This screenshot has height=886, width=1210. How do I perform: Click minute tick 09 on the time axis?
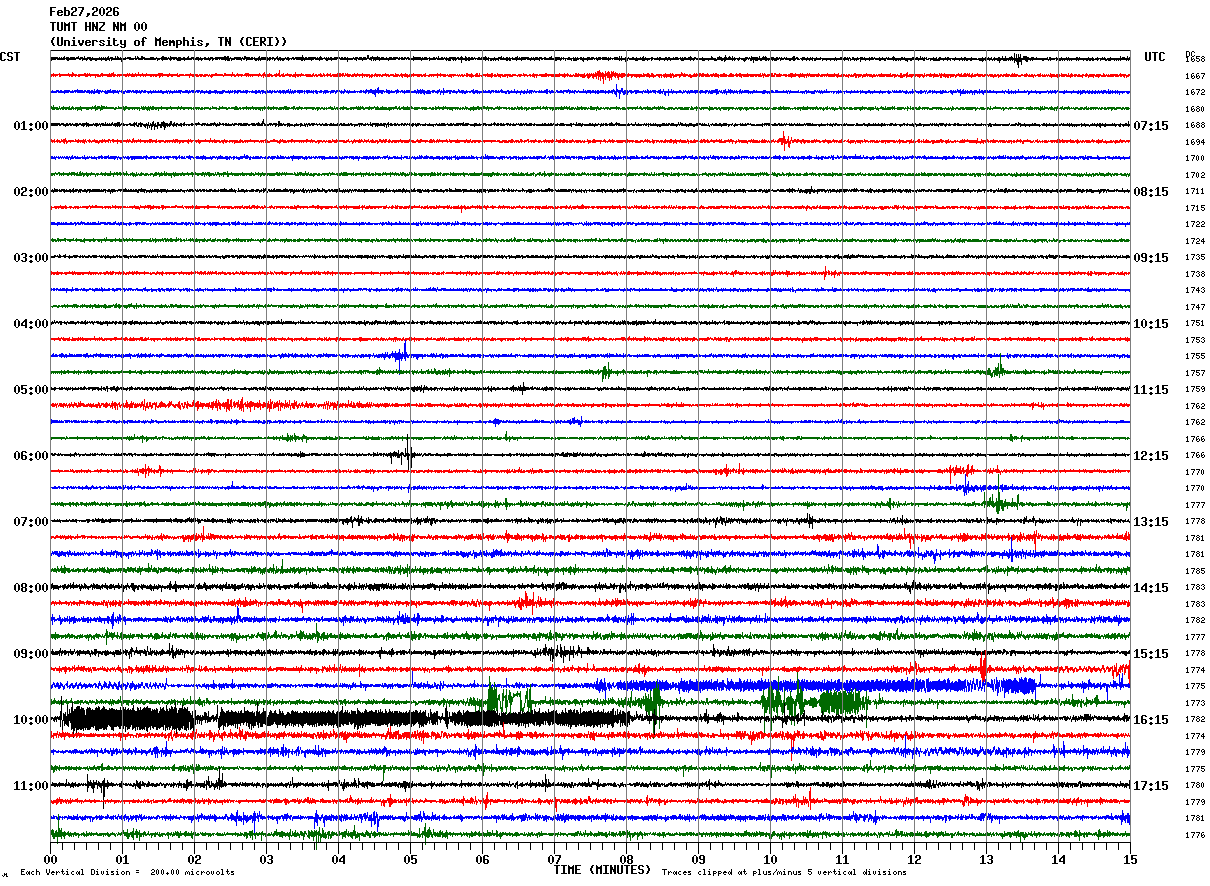698,859
